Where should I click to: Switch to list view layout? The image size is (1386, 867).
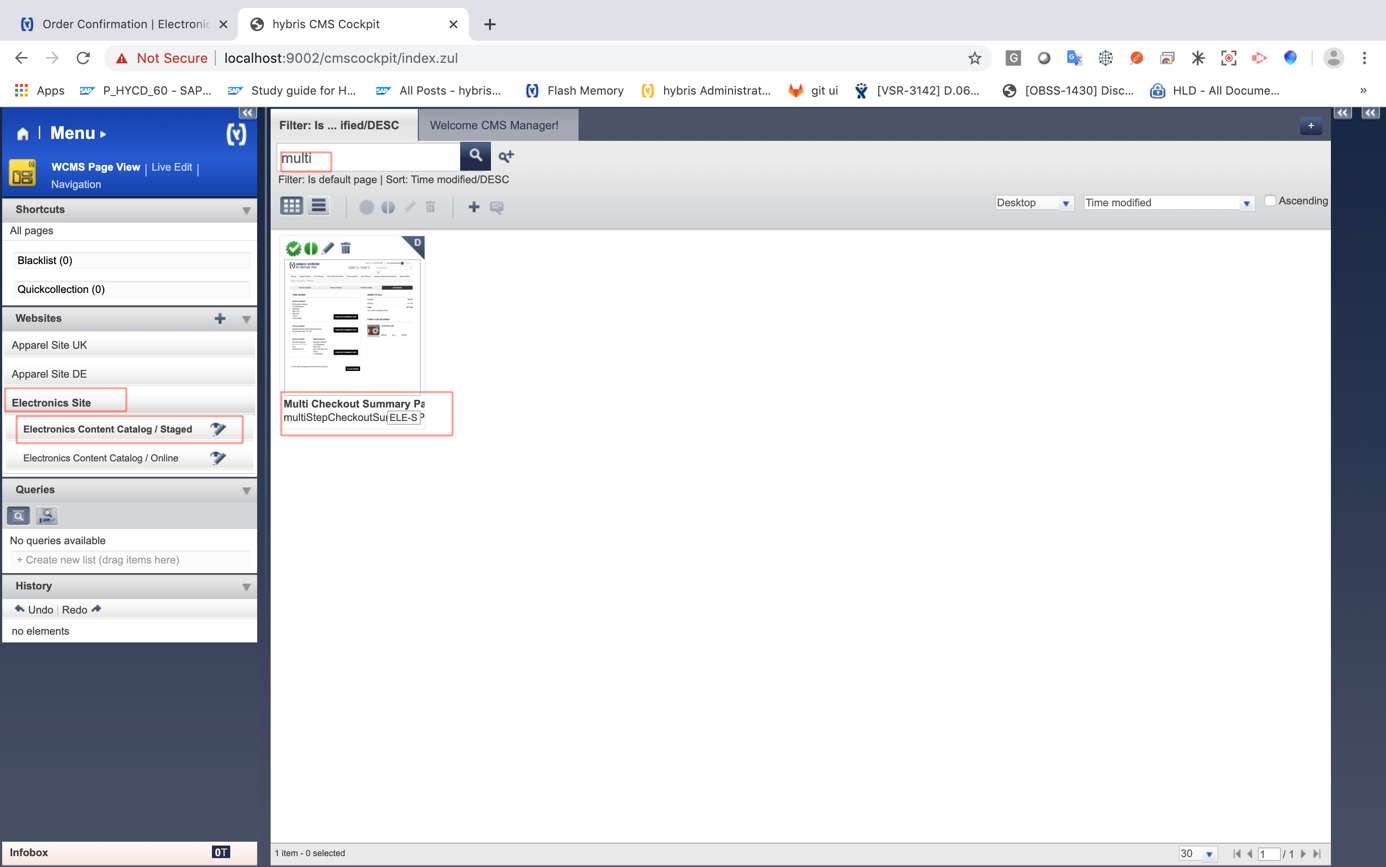coord(318,206)
